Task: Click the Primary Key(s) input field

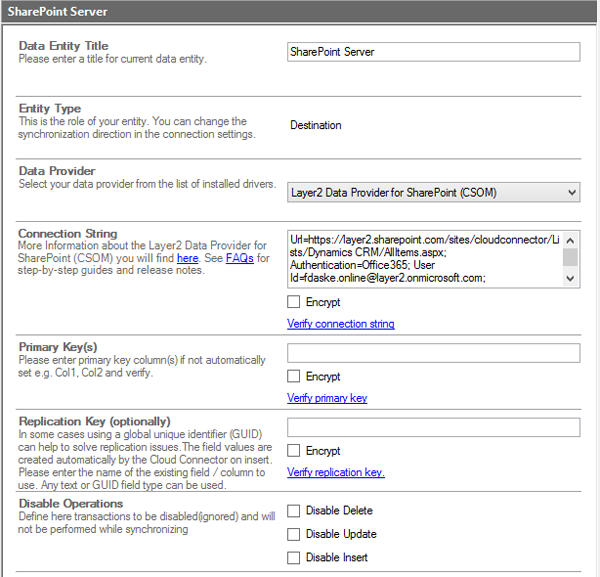Action: click(x=433, y=353)
